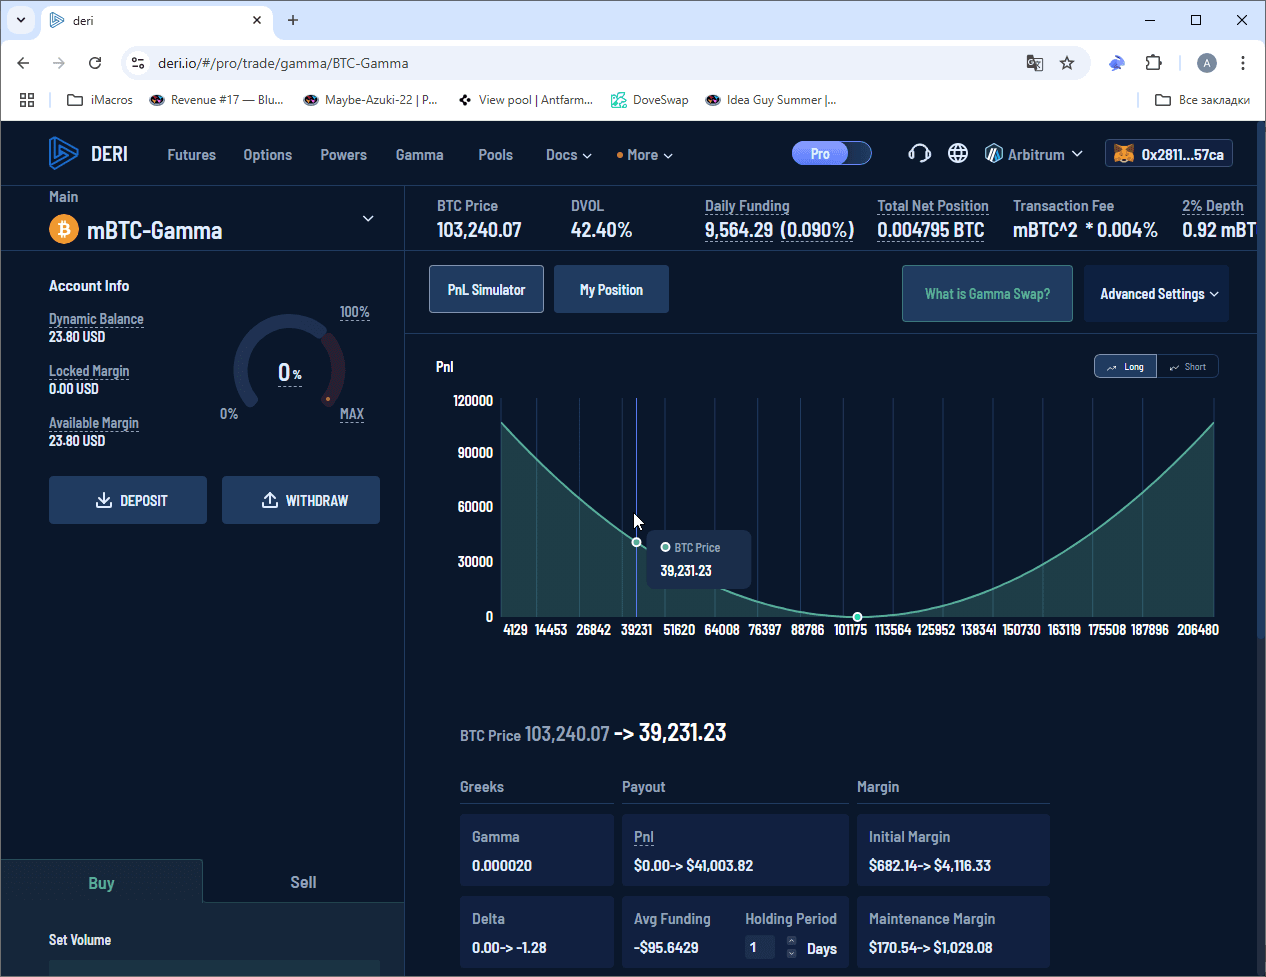The height and width of the screenshot is (977, 1266).
Task: Click the Withdraw button
Action: coord(301,500)
